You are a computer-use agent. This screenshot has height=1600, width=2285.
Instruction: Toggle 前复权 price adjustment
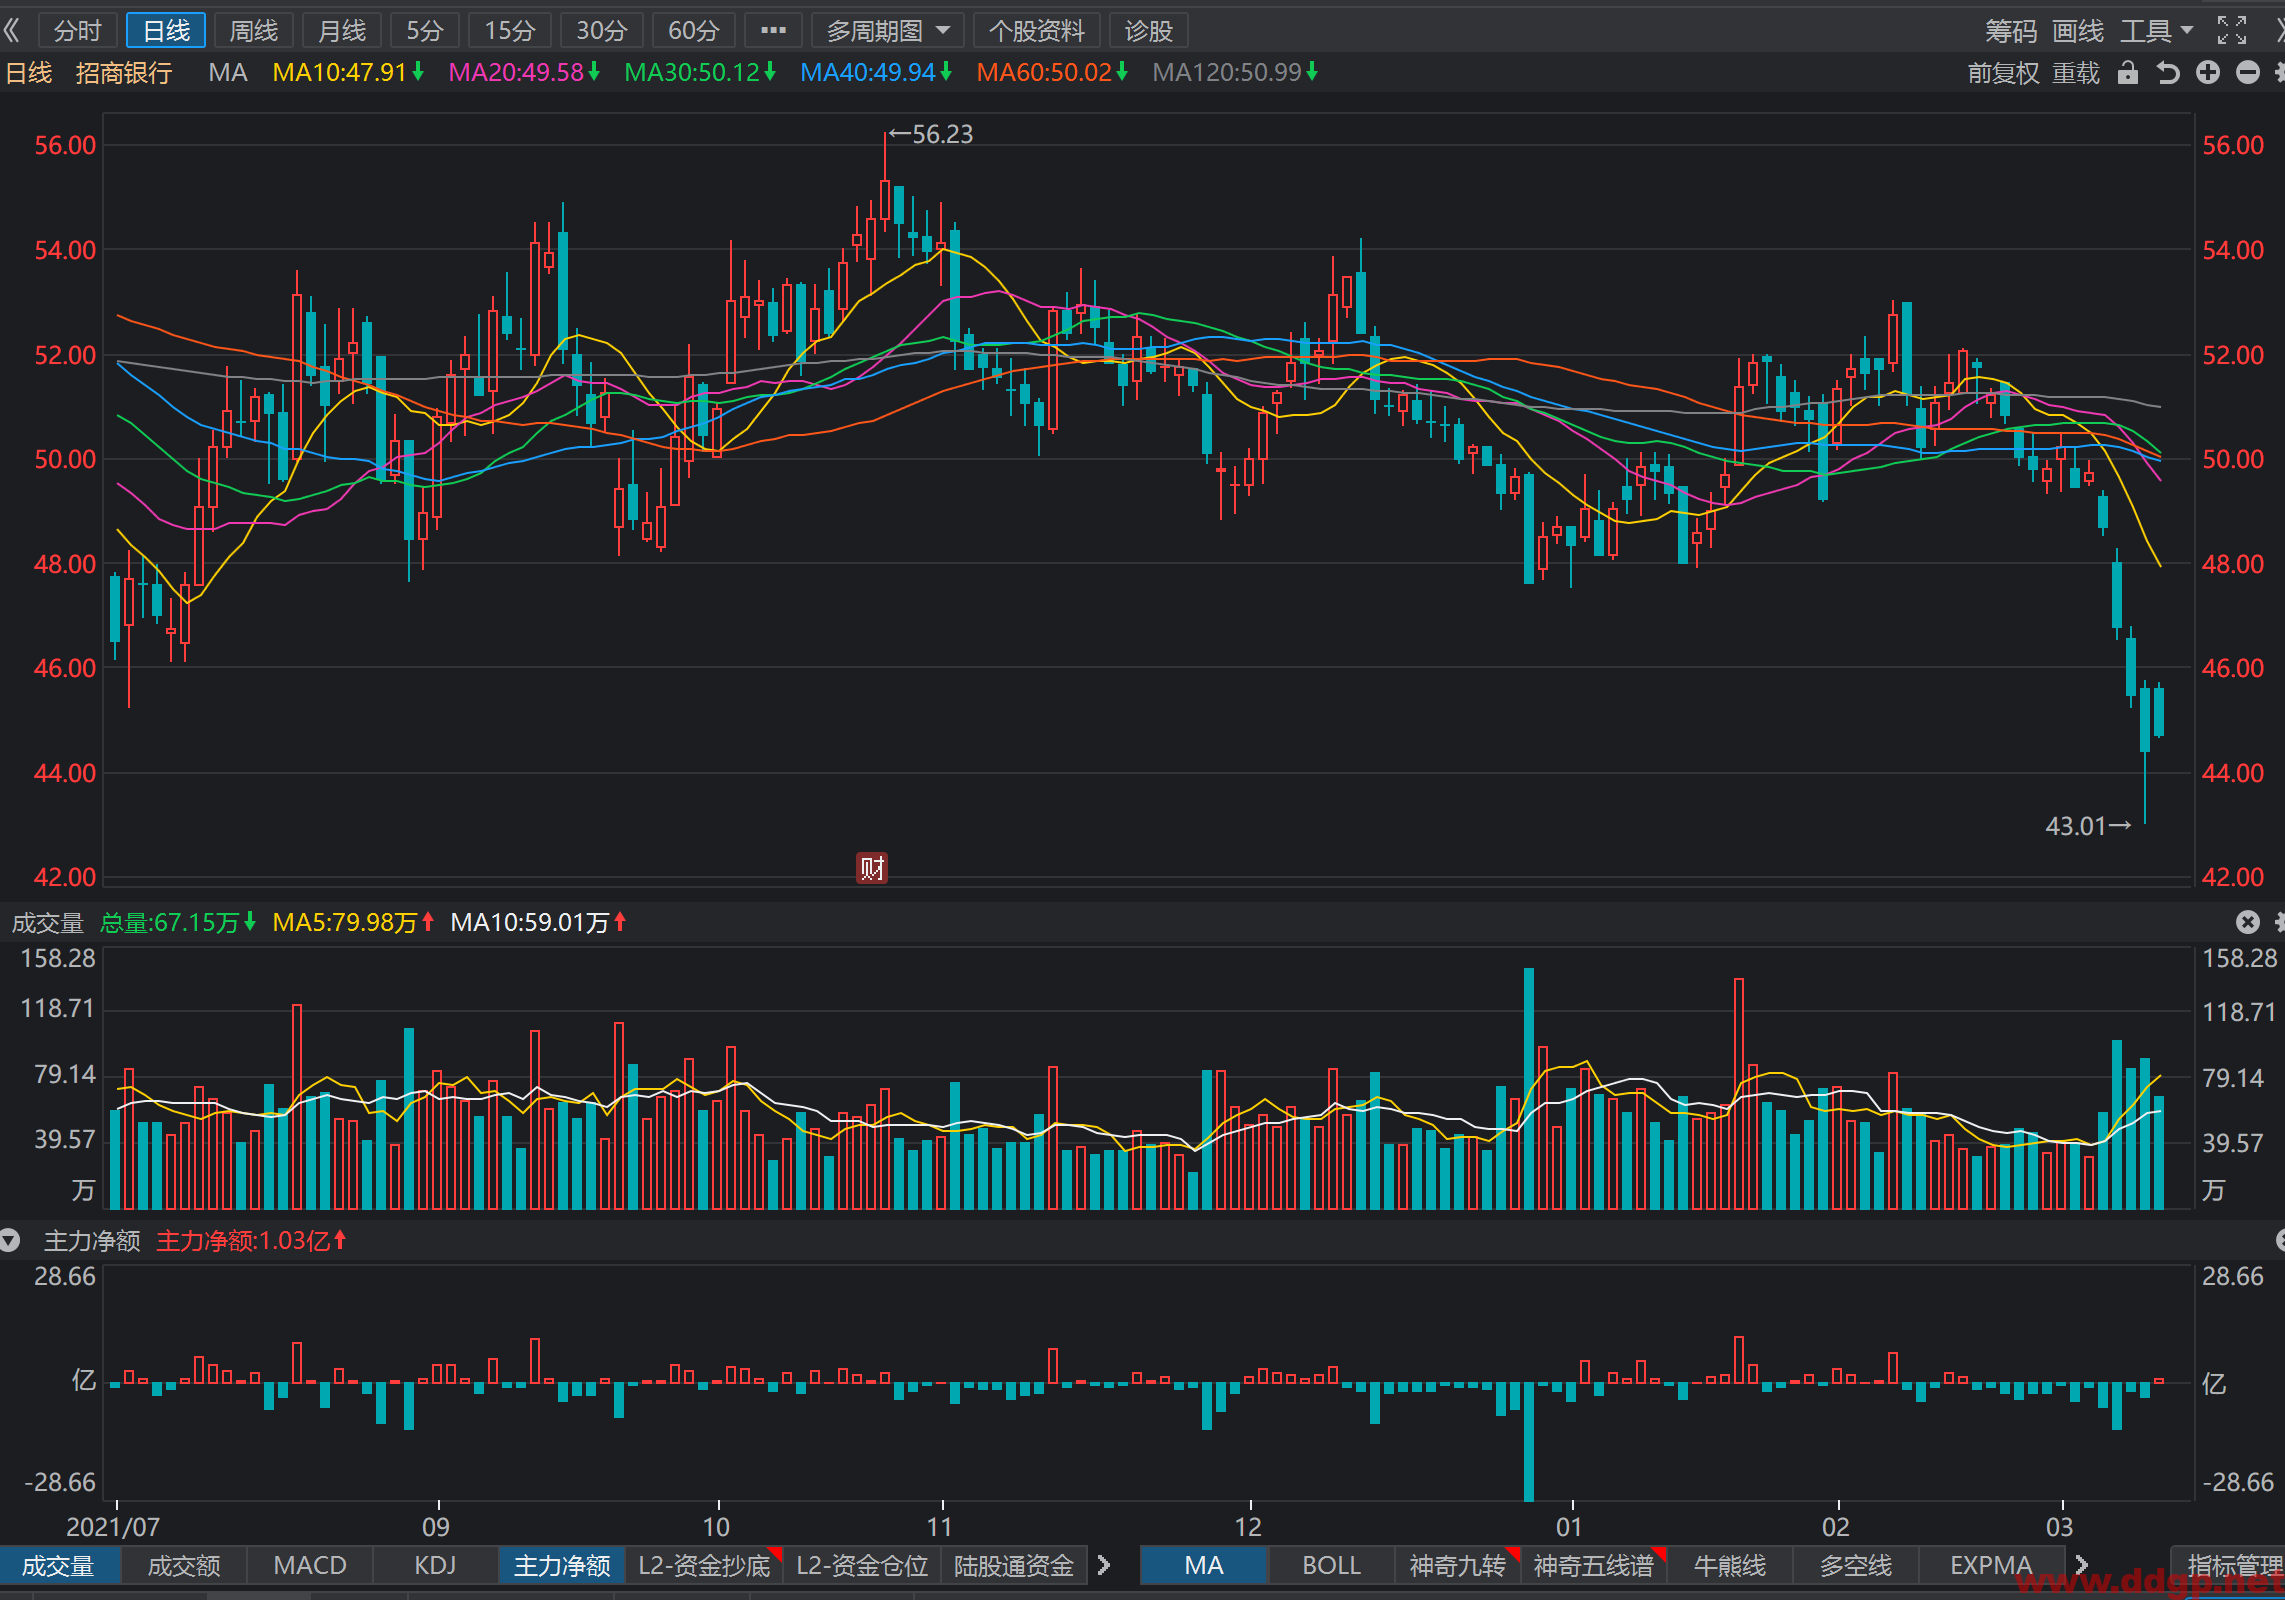pos(2003,73)
